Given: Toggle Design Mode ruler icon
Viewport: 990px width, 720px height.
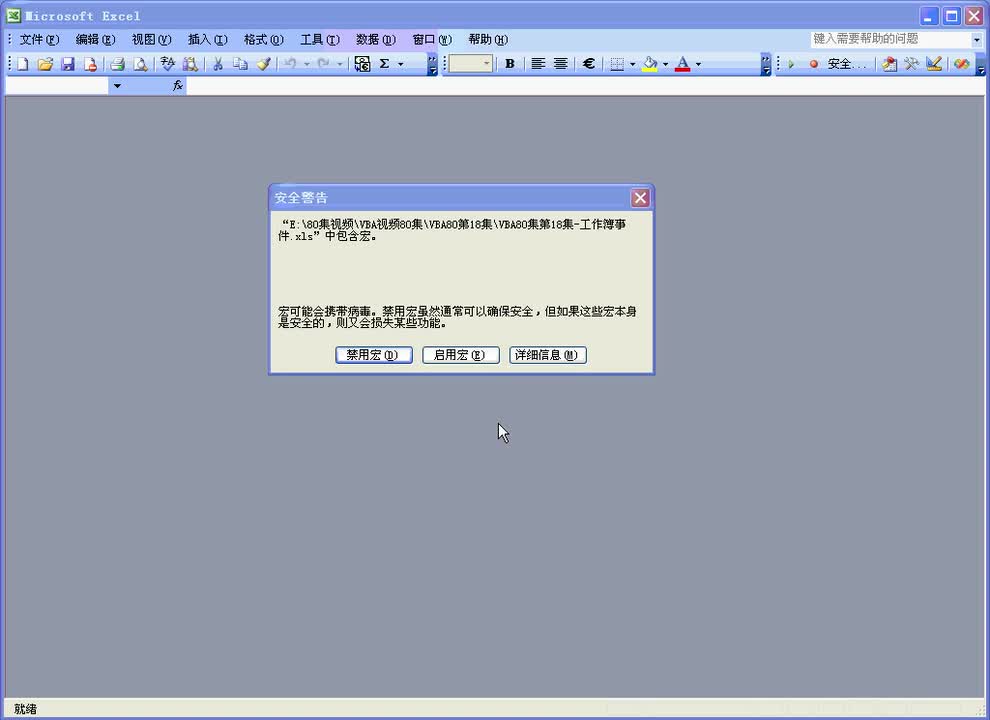Looking at the screenshot, I should [x=934, y=64].
